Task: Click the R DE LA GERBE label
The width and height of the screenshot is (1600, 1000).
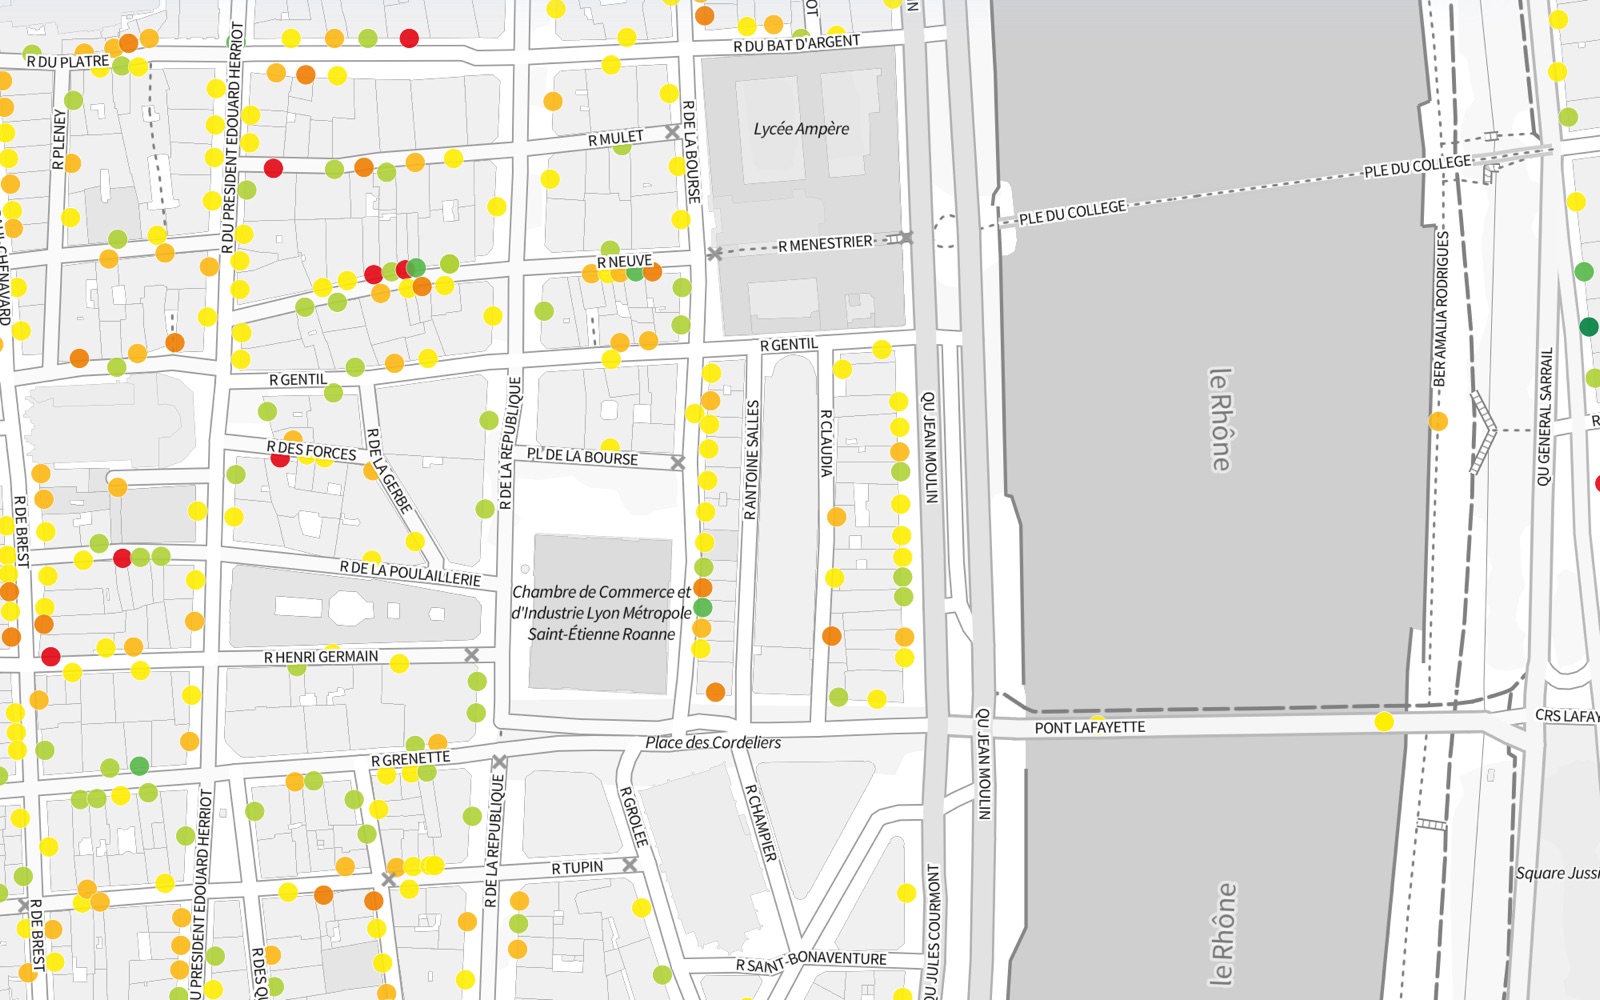Action: tap(389, 471)
